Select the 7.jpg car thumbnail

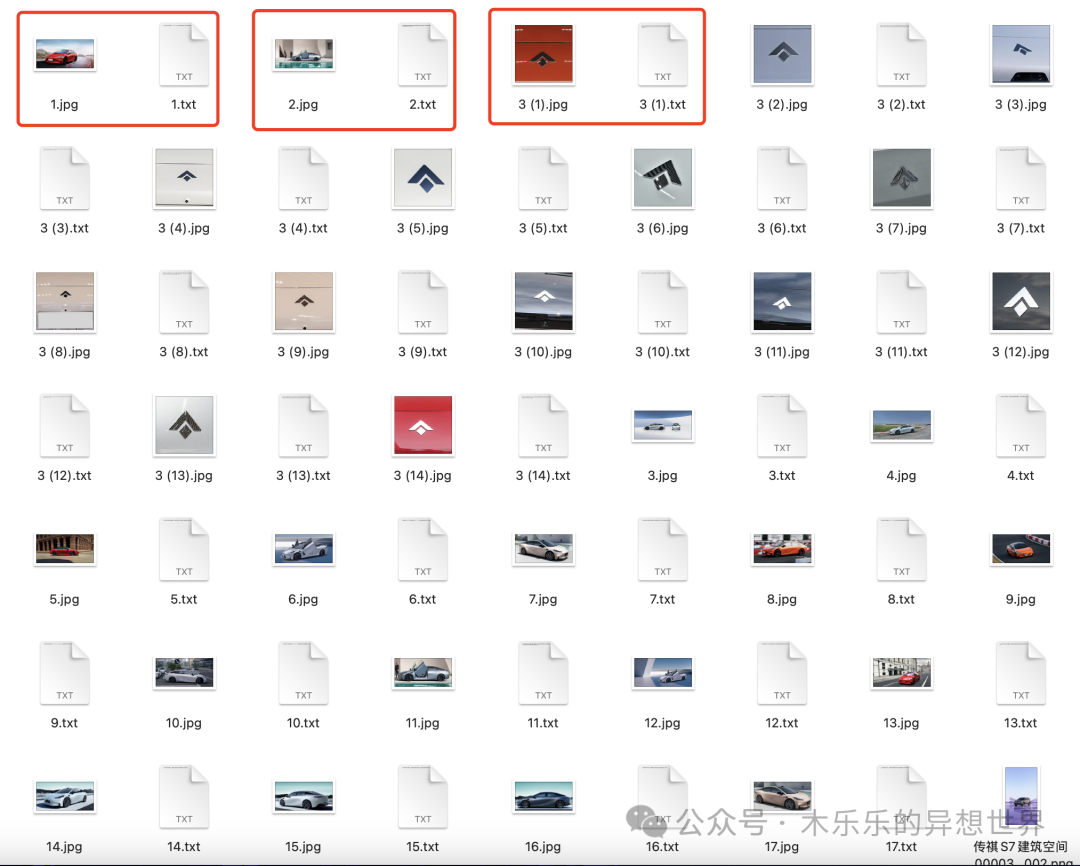click(543, 548)
